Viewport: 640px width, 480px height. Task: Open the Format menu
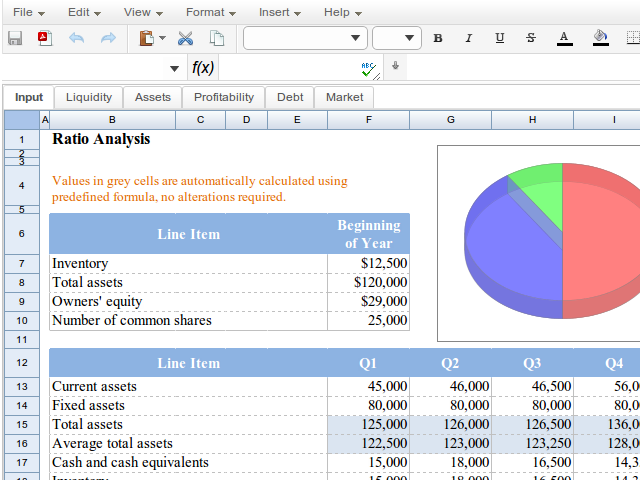[210, 12]
